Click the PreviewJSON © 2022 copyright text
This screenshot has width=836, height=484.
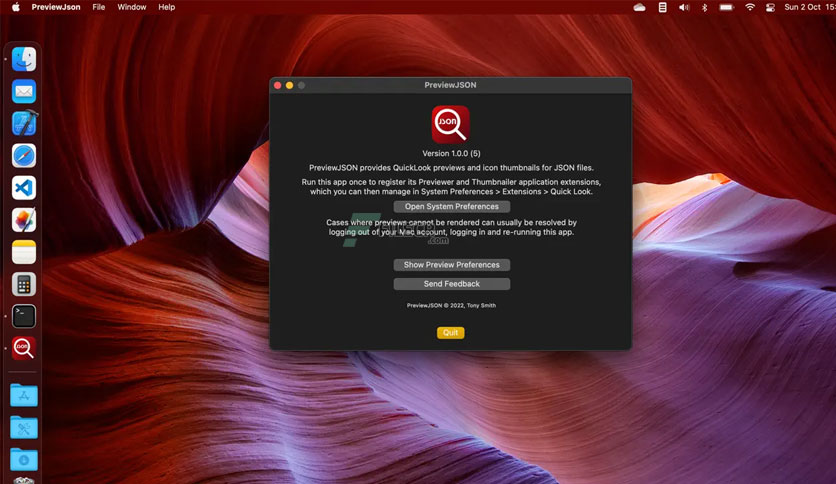pyautogui.click(x=451, y=305)
